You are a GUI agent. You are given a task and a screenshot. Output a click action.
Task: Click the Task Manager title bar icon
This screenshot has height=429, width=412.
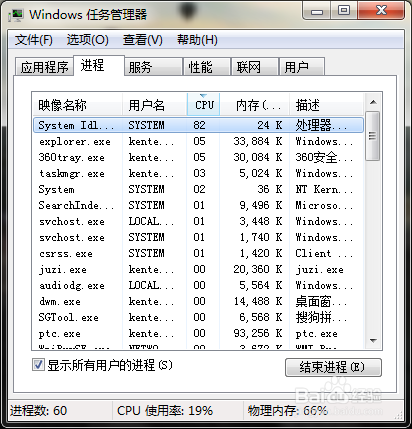[x=16, y=15]
